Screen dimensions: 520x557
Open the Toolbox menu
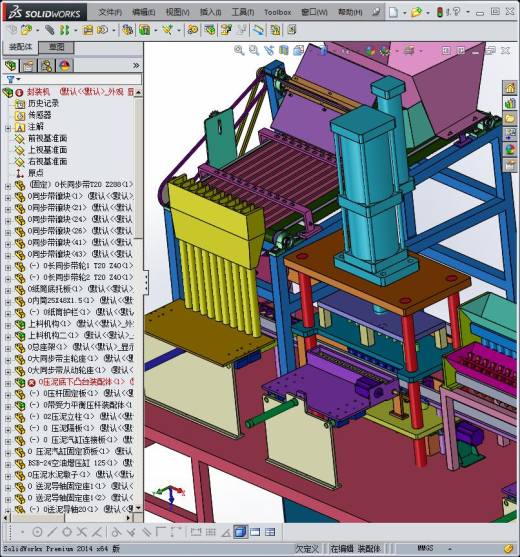[x=277, y=12]
